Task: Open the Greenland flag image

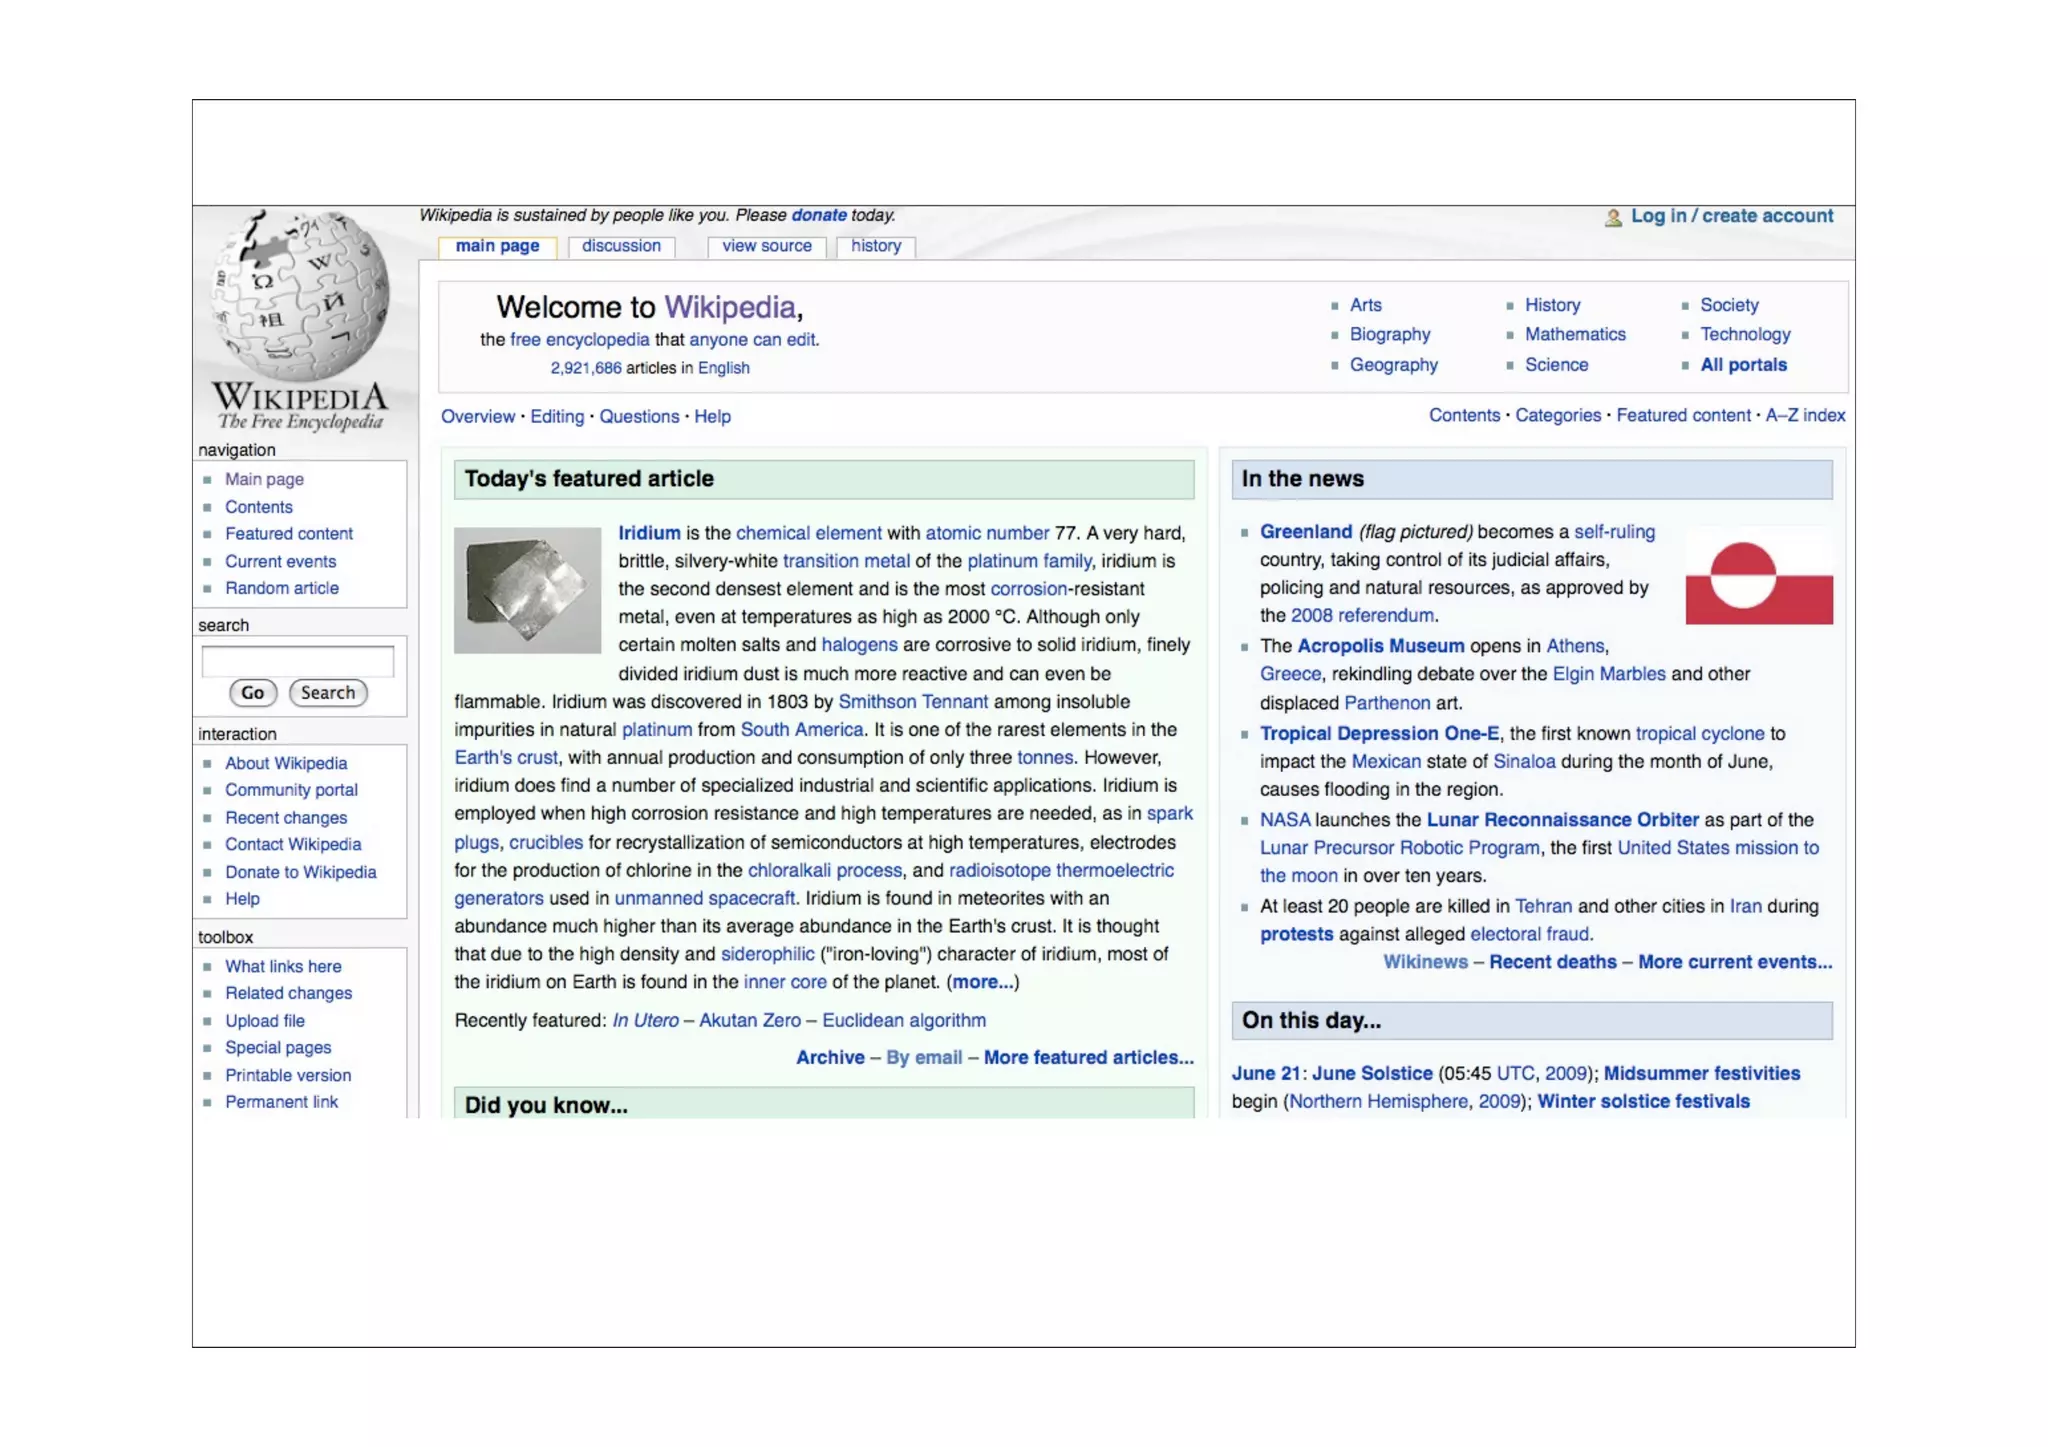Action: pos(1759,575)
